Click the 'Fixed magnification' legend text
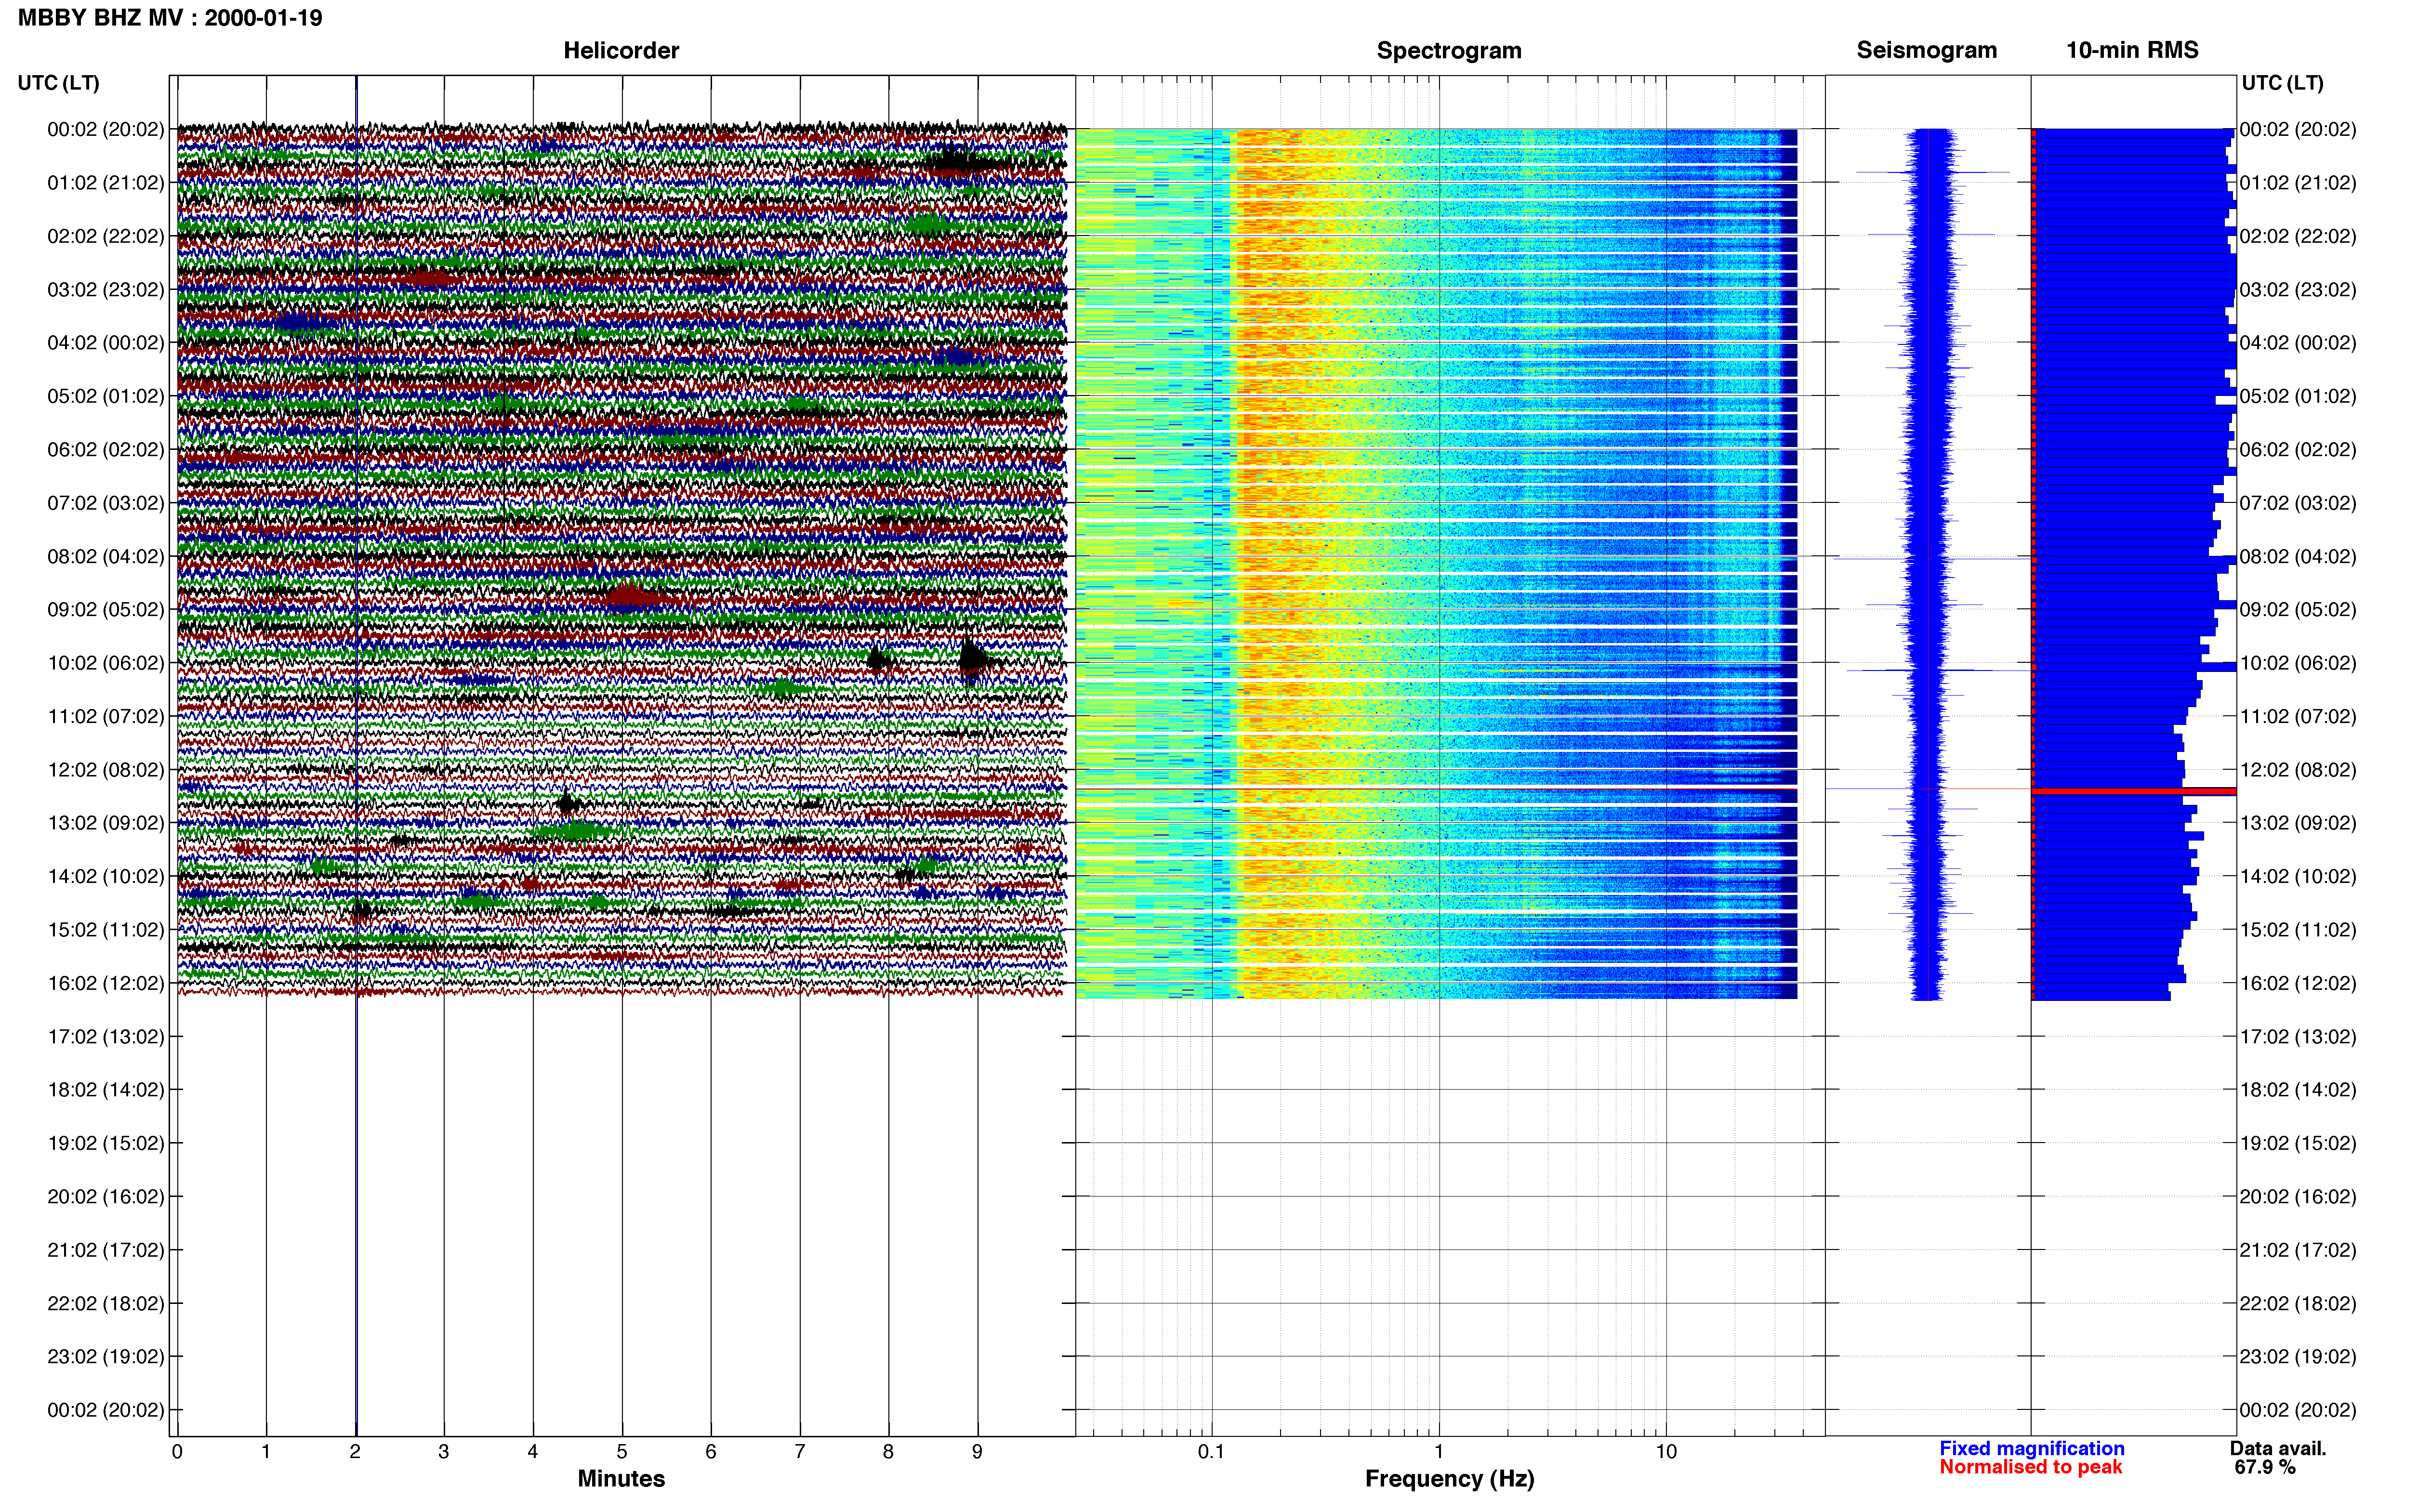The image size is (2418, 1512). pos(2032,1448)
